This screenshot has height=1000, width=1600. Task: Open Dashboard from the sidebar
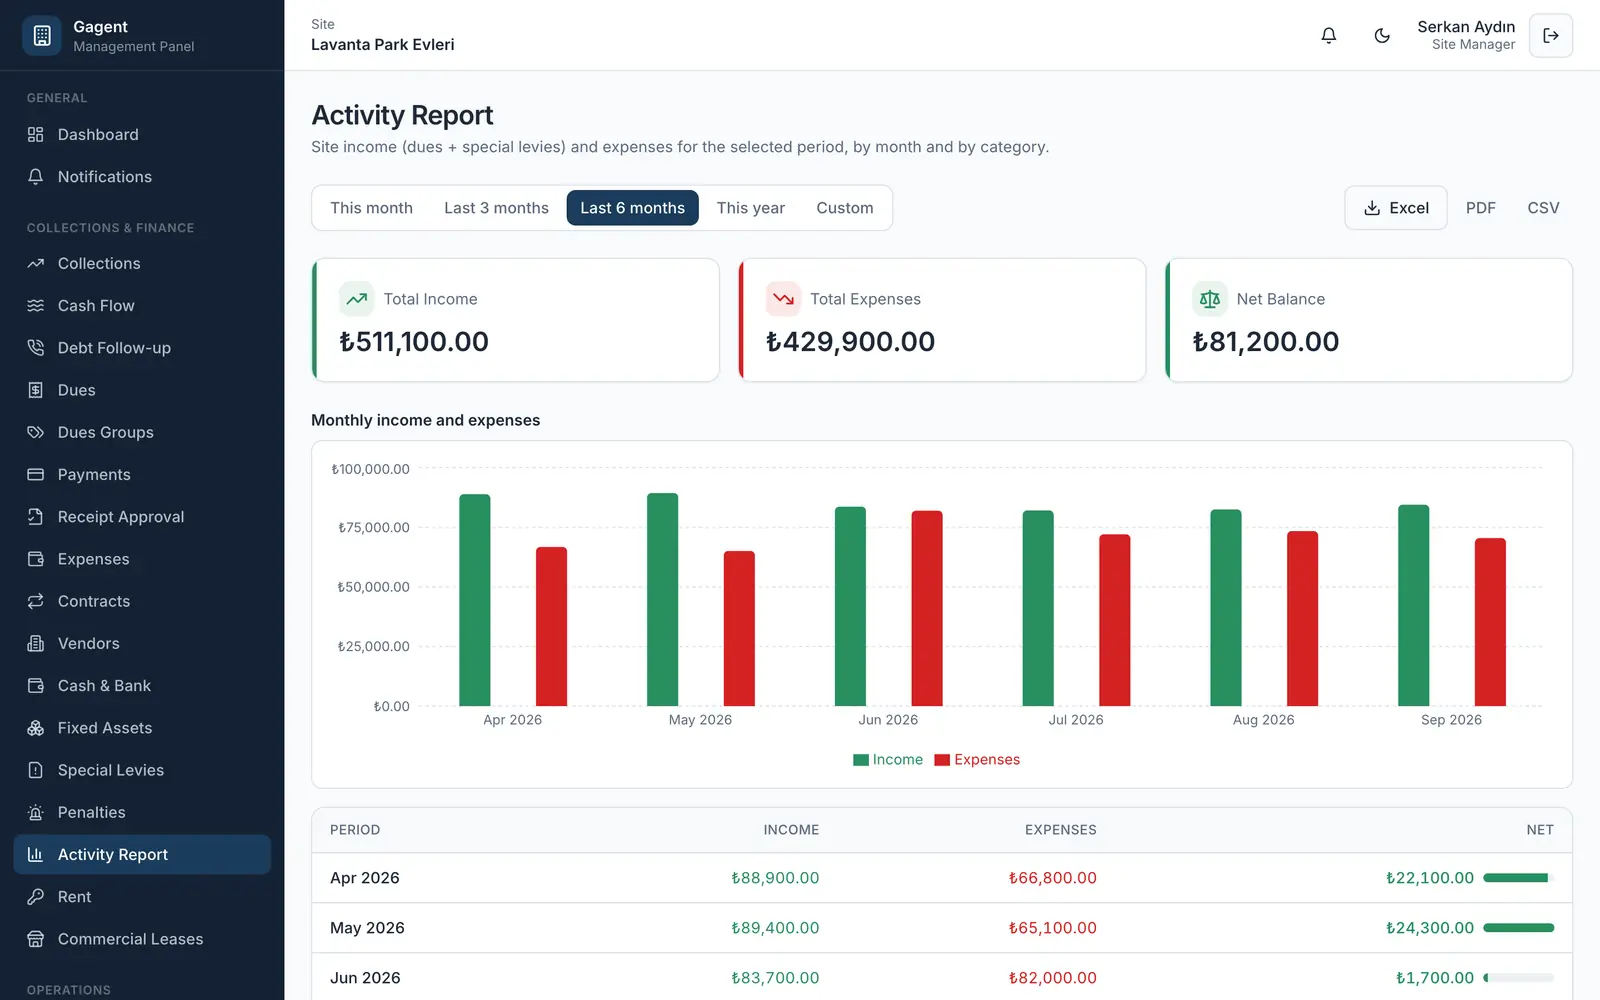[142, 134]
